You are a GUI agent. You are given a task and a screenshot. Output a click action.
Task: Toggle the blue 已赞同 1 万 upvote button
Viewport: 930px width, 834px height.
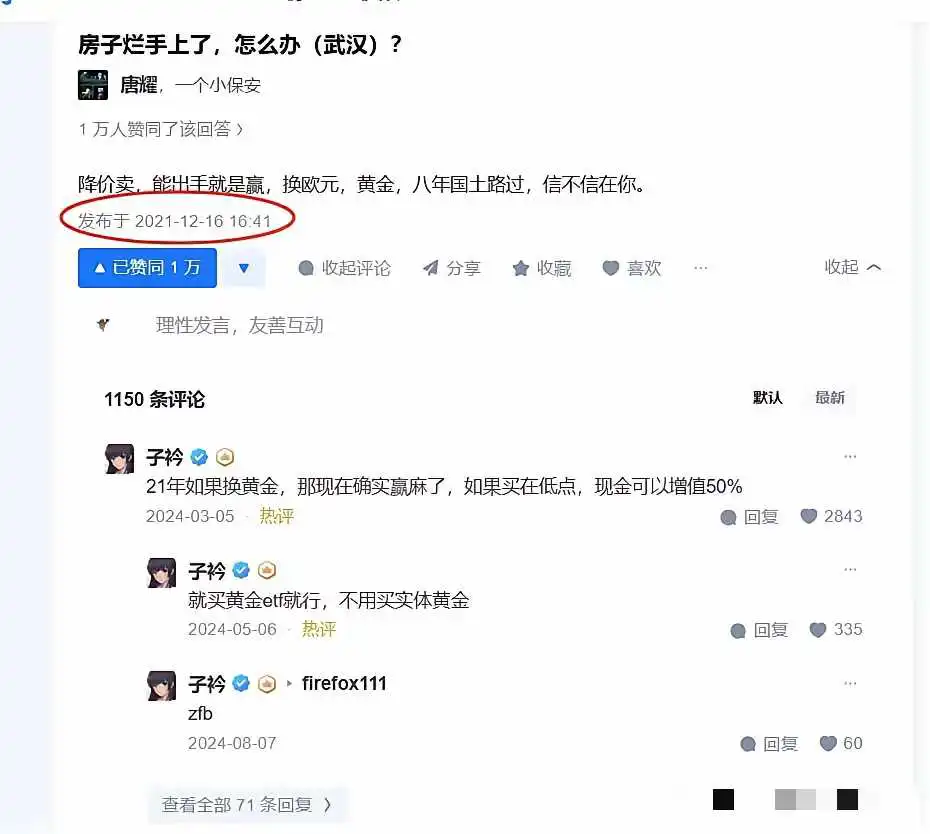(147, 268)
